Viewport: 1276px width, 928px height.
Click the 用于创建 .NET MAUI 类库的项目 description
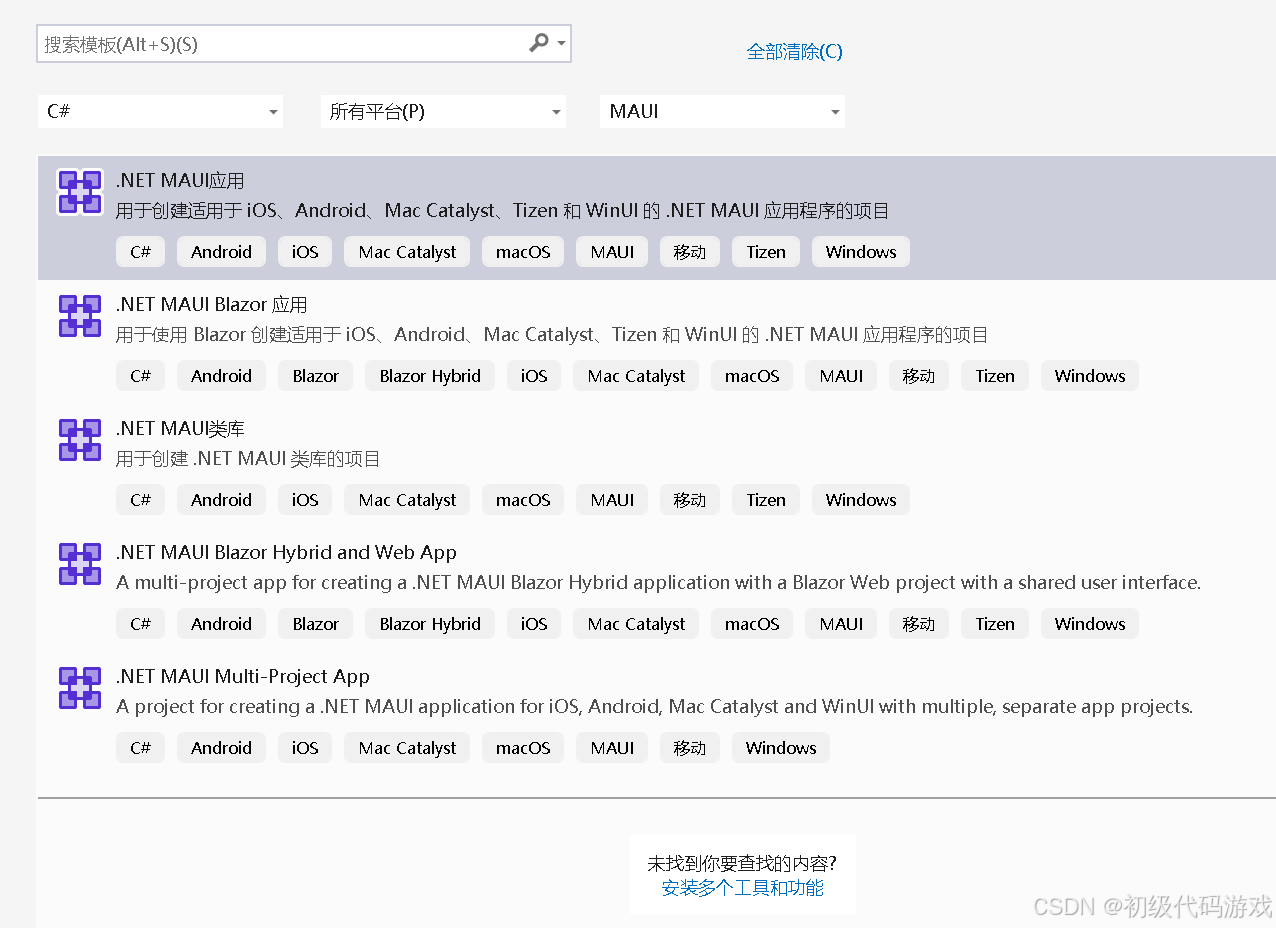248,459
